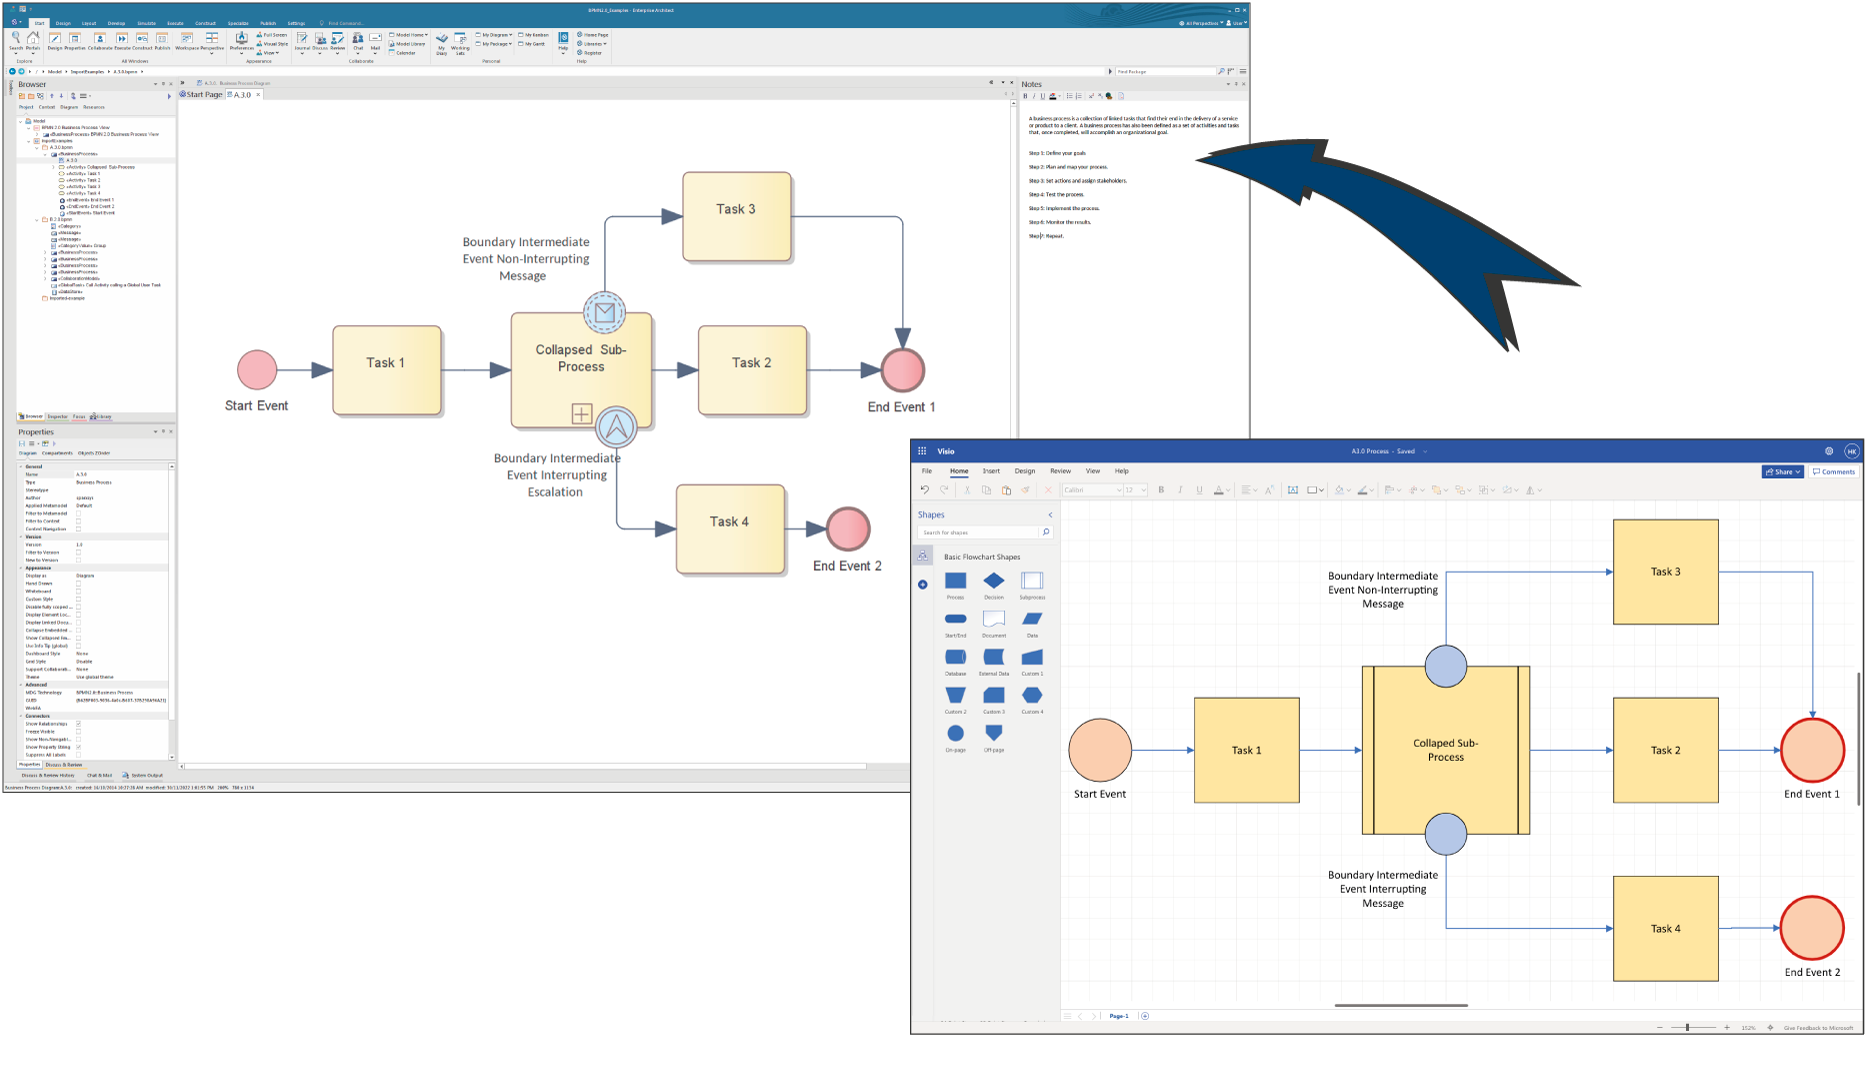Collapse the Shapes panel using its chevron
1867x1080 pixels.
[x=1050, y=515]
